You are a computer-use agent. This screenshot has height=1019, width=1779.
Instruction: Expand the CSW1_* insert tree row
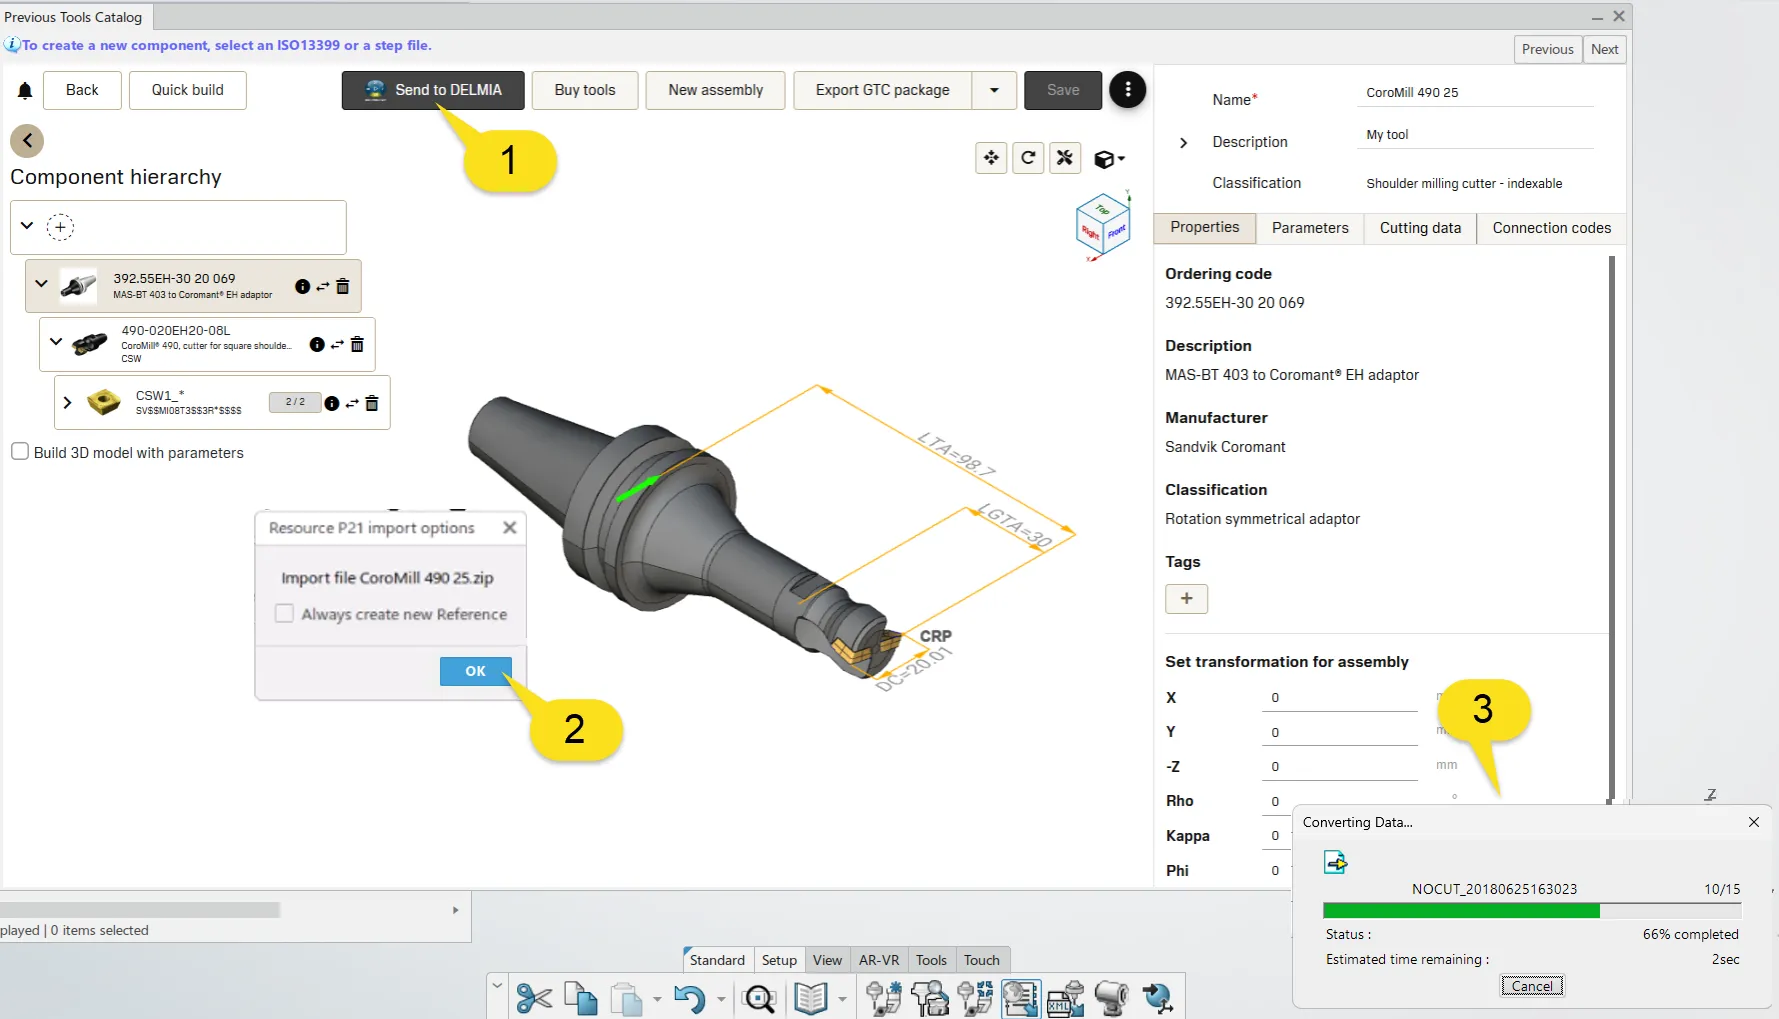pyautogui.click(x=67, y=403)
